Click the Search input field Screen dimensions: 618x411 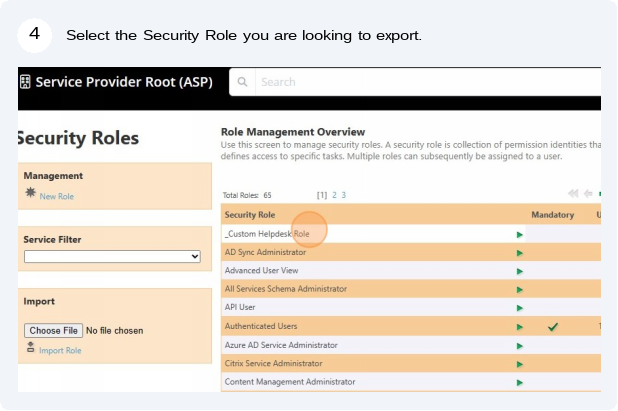tap(428, 82)
